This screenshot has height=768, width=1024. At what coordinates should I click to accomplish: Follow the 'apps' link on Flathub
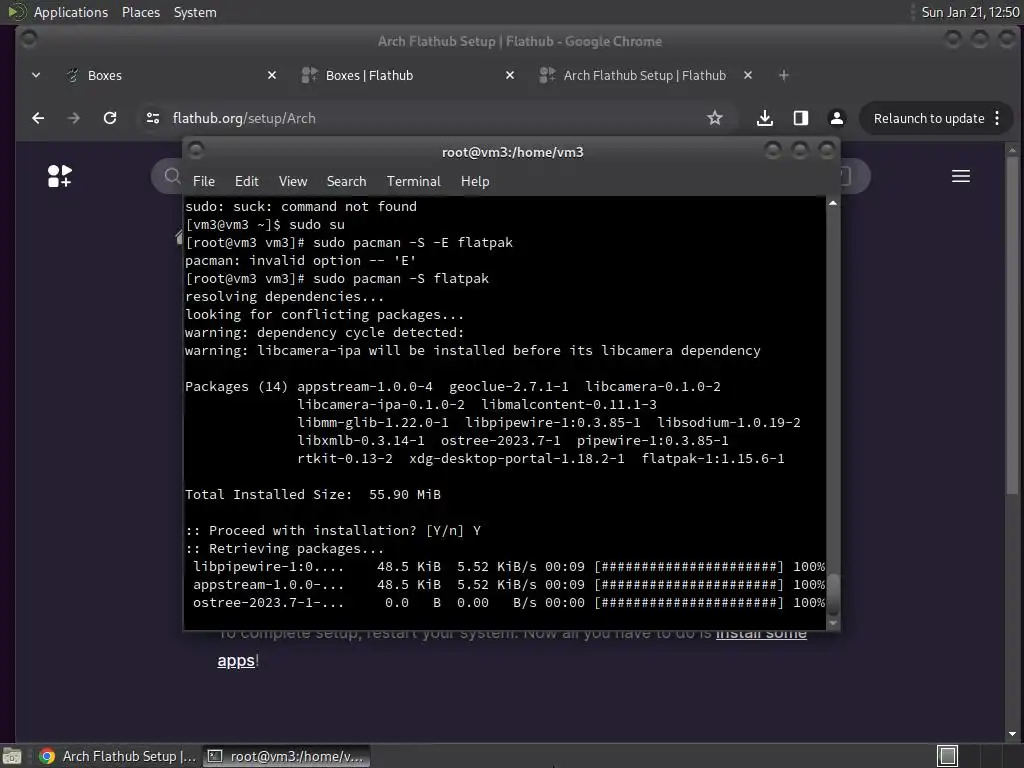click(x=236, y=661)
